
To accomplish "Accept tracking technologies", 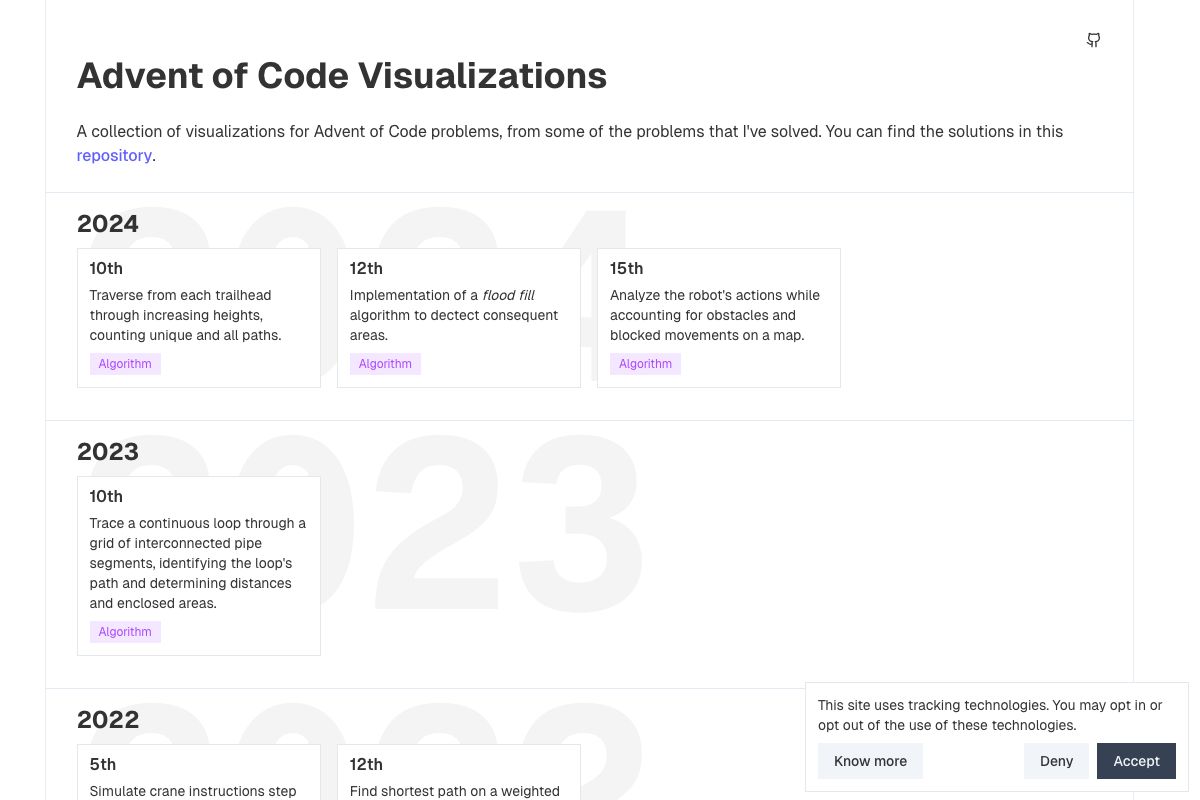I will 1136,761.
